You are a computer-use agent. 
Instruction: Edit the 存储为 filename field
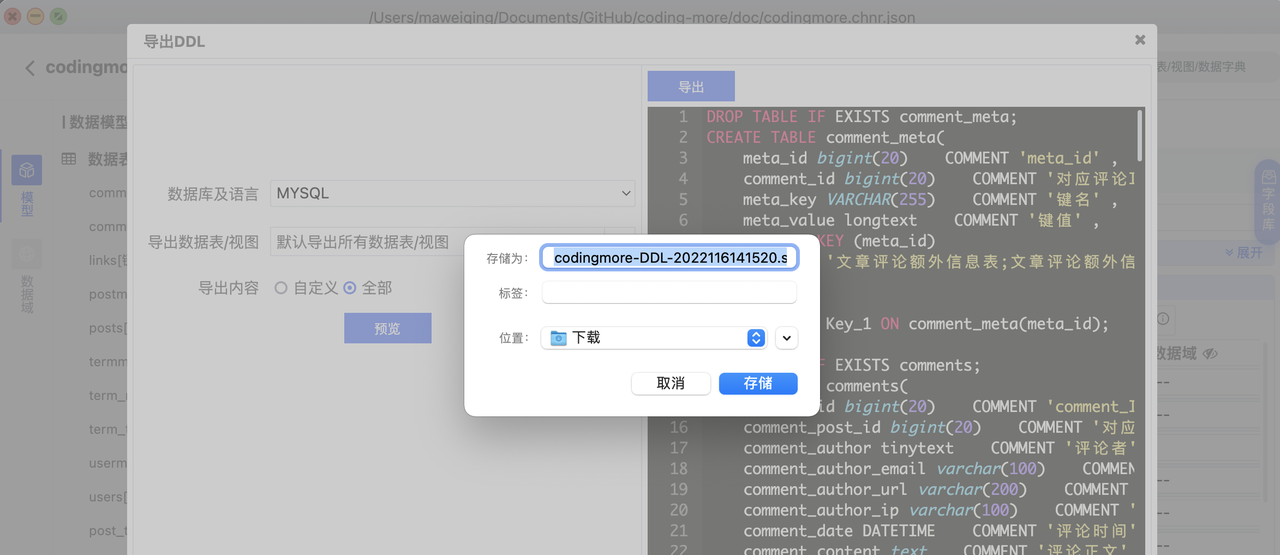669,258
